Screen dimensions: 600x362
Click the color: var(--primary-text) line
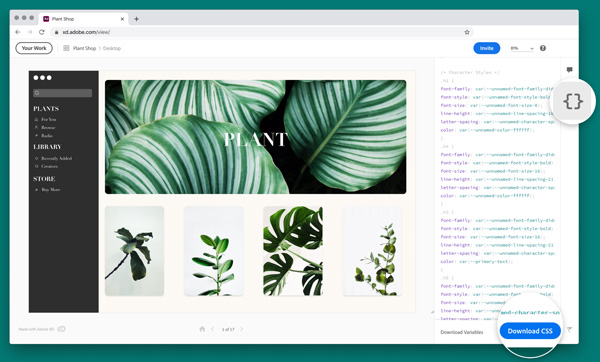[x=476, y=262]
